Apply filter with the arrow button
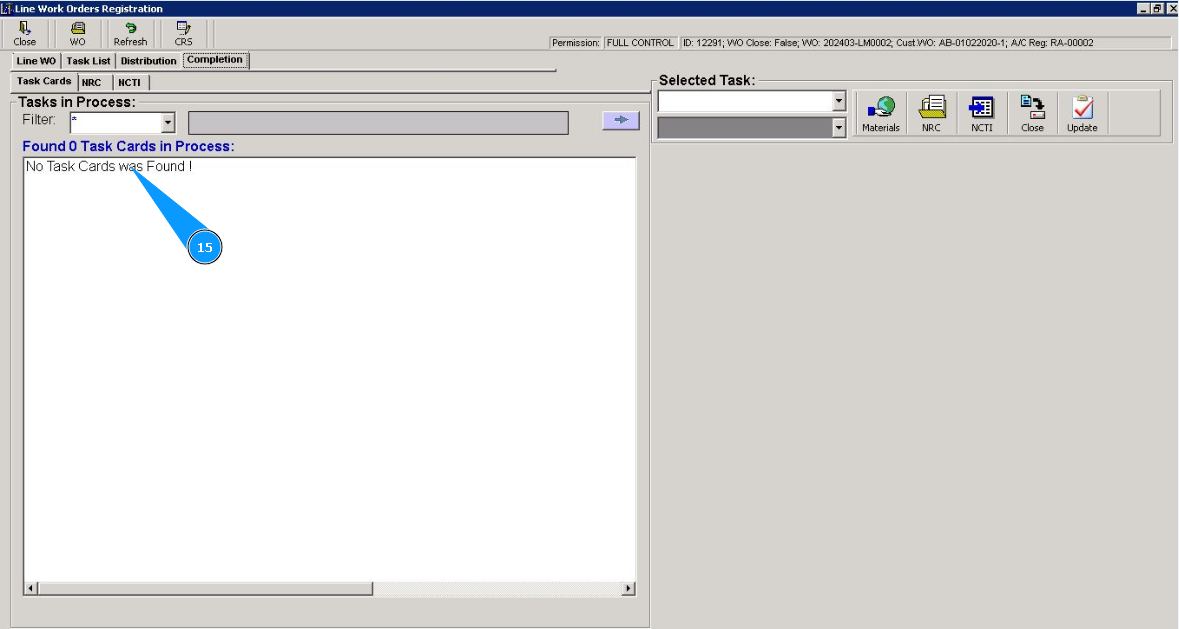This screenshot has height=629, width=1179. point(620,120)
